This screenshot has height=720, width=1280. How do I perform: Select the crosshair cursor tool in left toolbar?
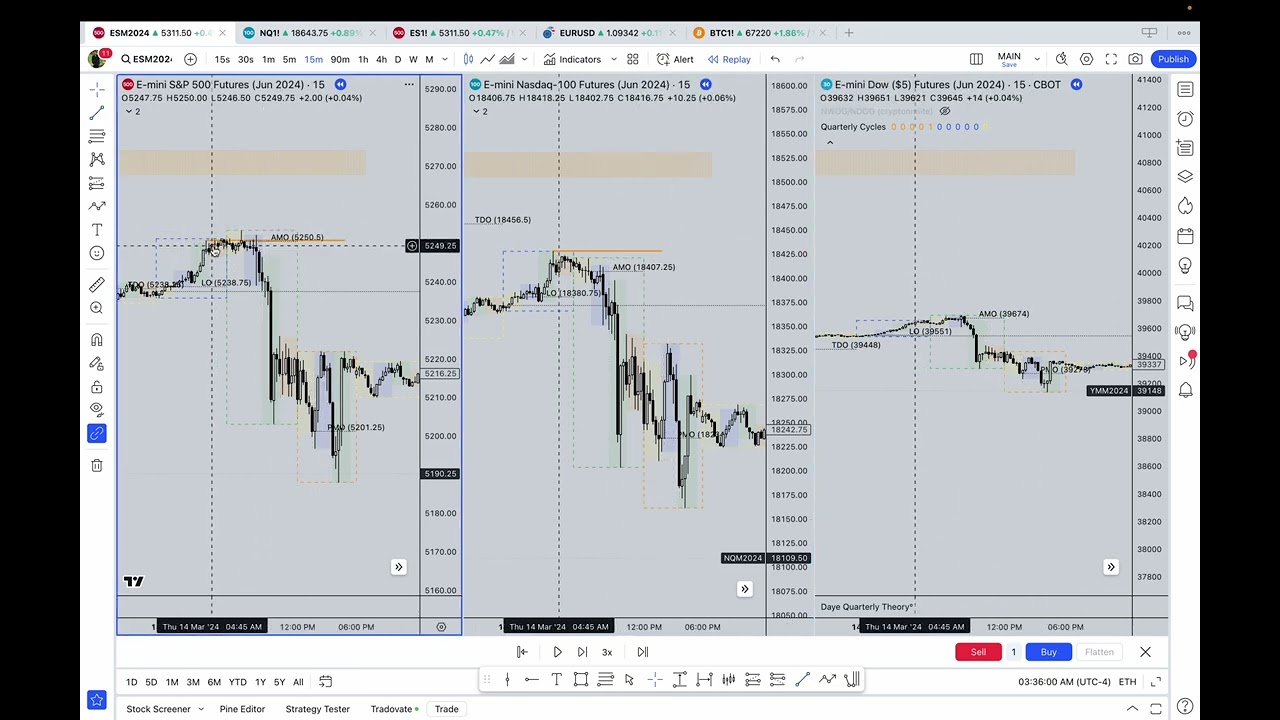97,90
